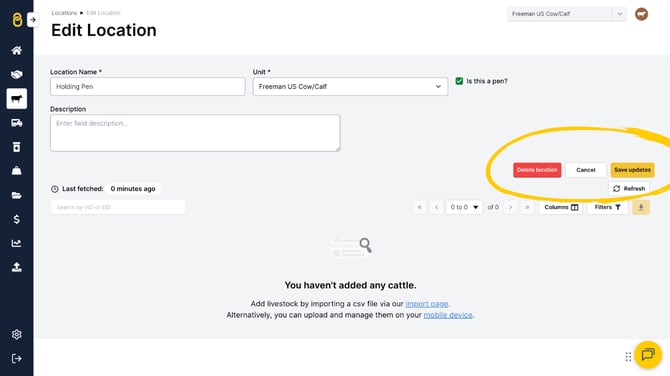Expand the sidebar with arrow button
This screenshot has height=376, width=670.
point(33,20)
